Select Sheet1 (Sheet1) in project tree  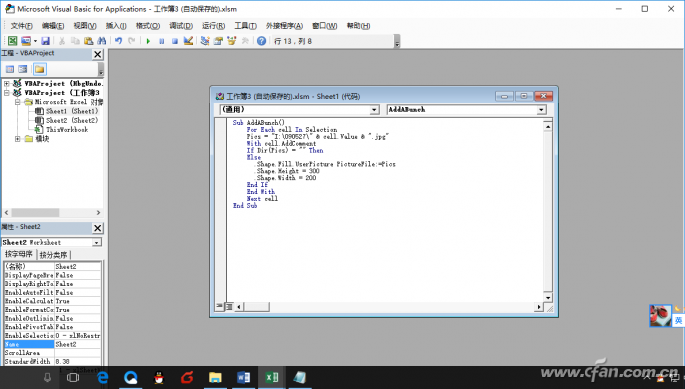pyautogui.click(x=72, y=111)
